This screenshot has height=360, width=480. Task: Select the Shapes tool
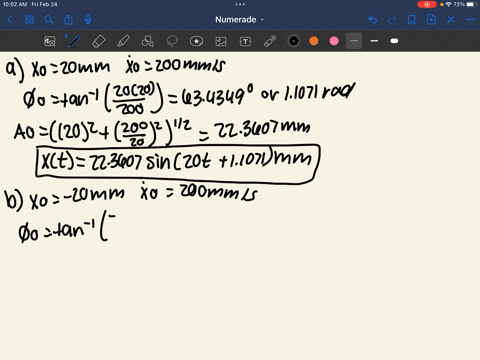(148, 41)
